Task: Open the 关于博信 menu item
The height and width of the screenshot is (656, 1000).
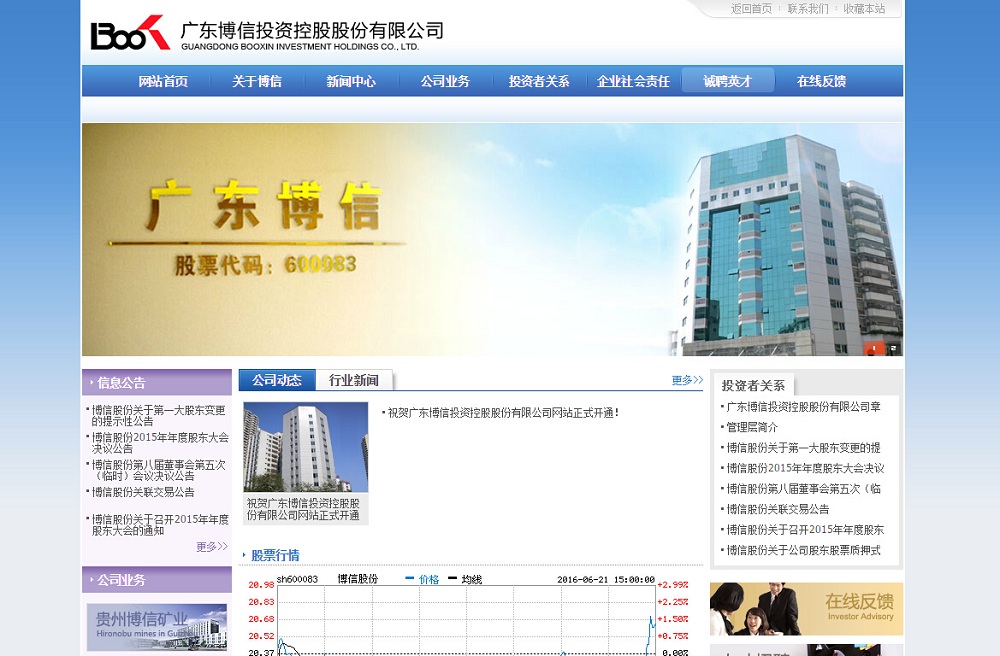Action: tap(257, 82)
